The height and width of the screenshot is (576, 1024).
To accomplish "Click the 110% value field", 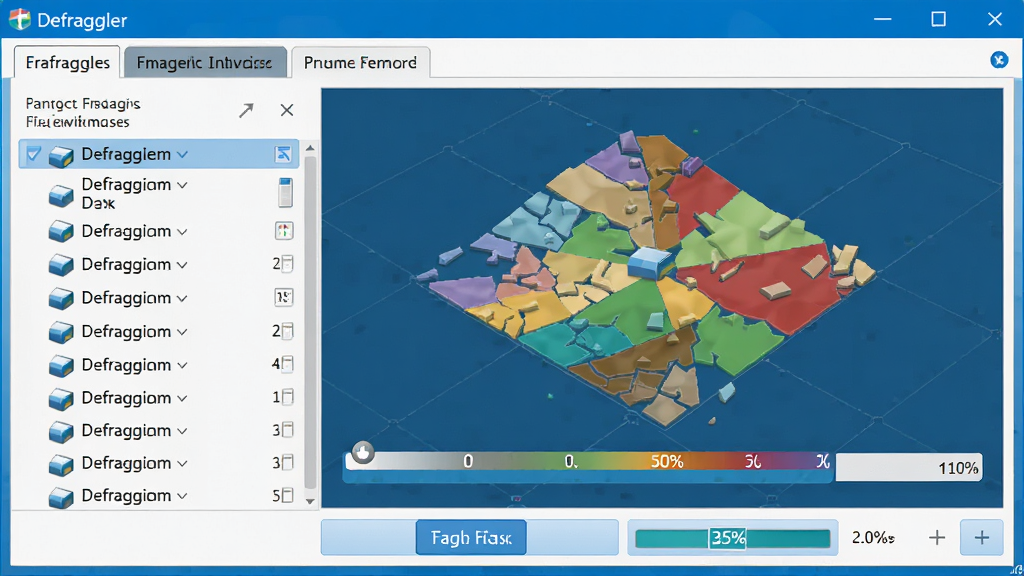I will [909, 468].
